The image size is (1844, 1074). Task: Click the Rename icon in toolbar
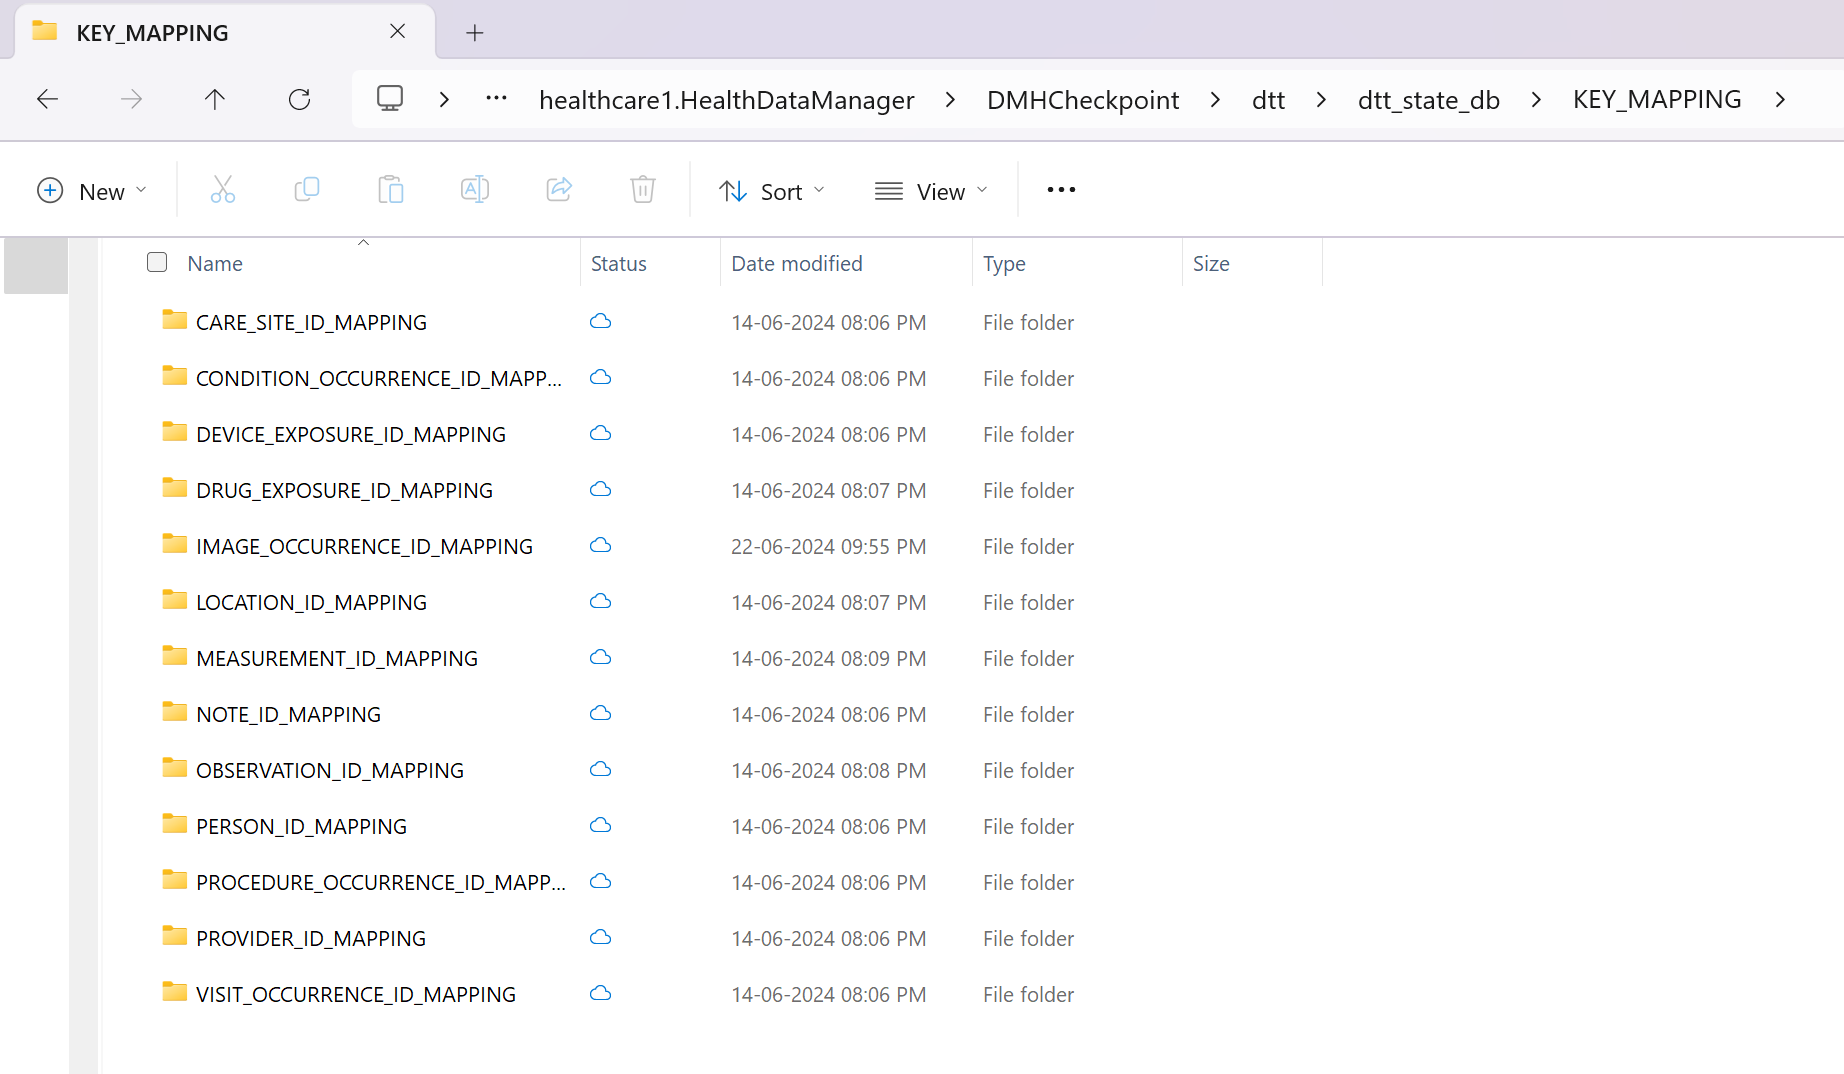[475, 190]
